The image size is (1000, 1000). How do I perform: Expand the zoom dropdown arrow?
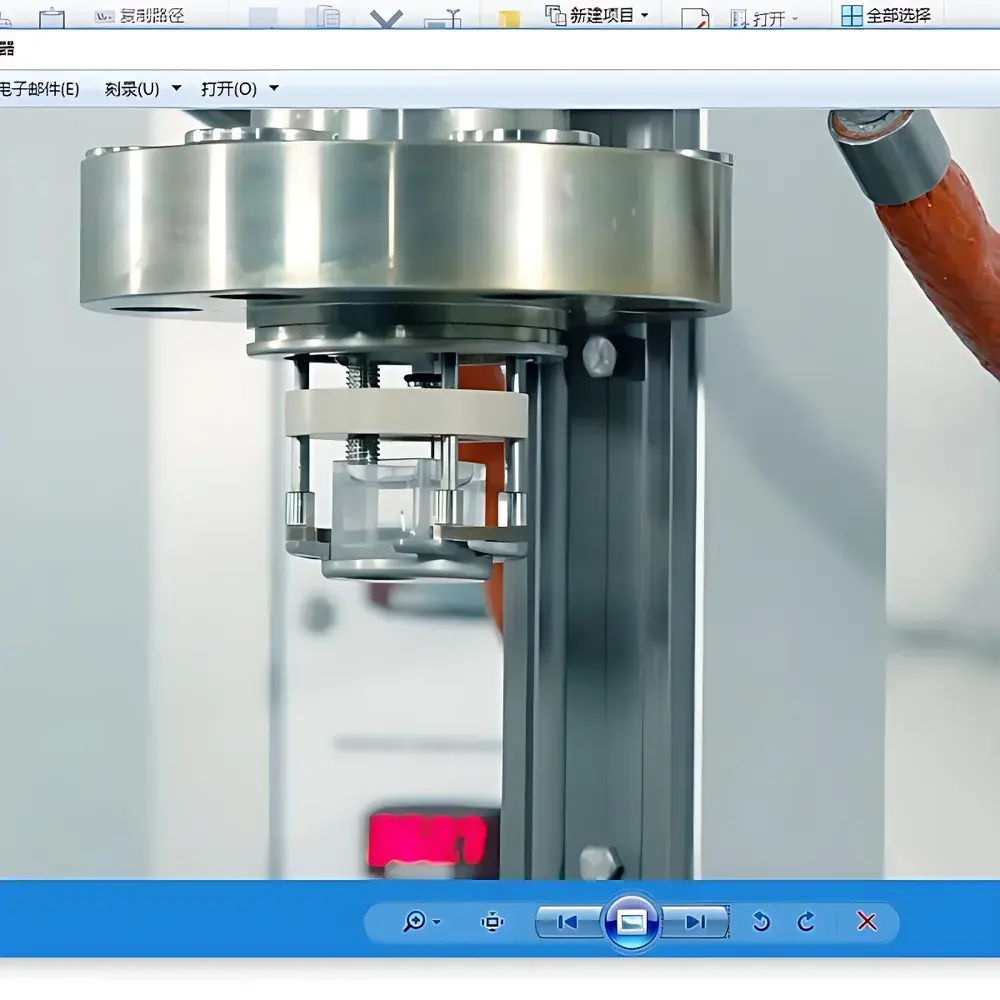click(x=437, y=922)
